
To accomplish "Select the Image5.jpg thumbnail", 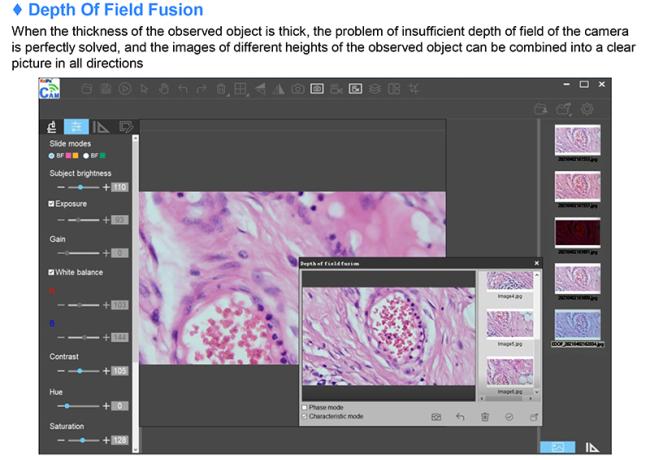I will (x=507, y=324).
